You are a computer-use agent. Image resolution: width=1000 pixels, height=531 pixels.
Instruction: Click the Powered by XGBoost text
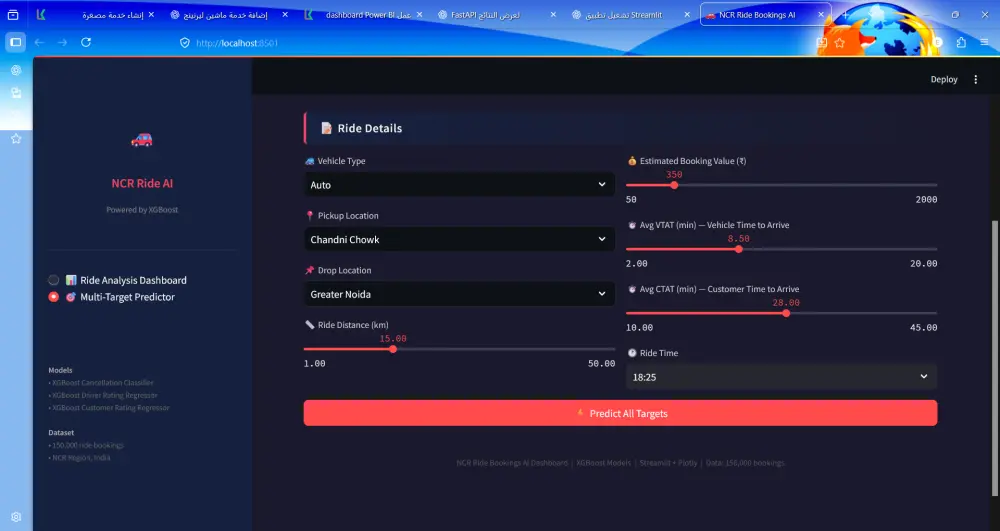pyautogui.click(x=142, y=210)
